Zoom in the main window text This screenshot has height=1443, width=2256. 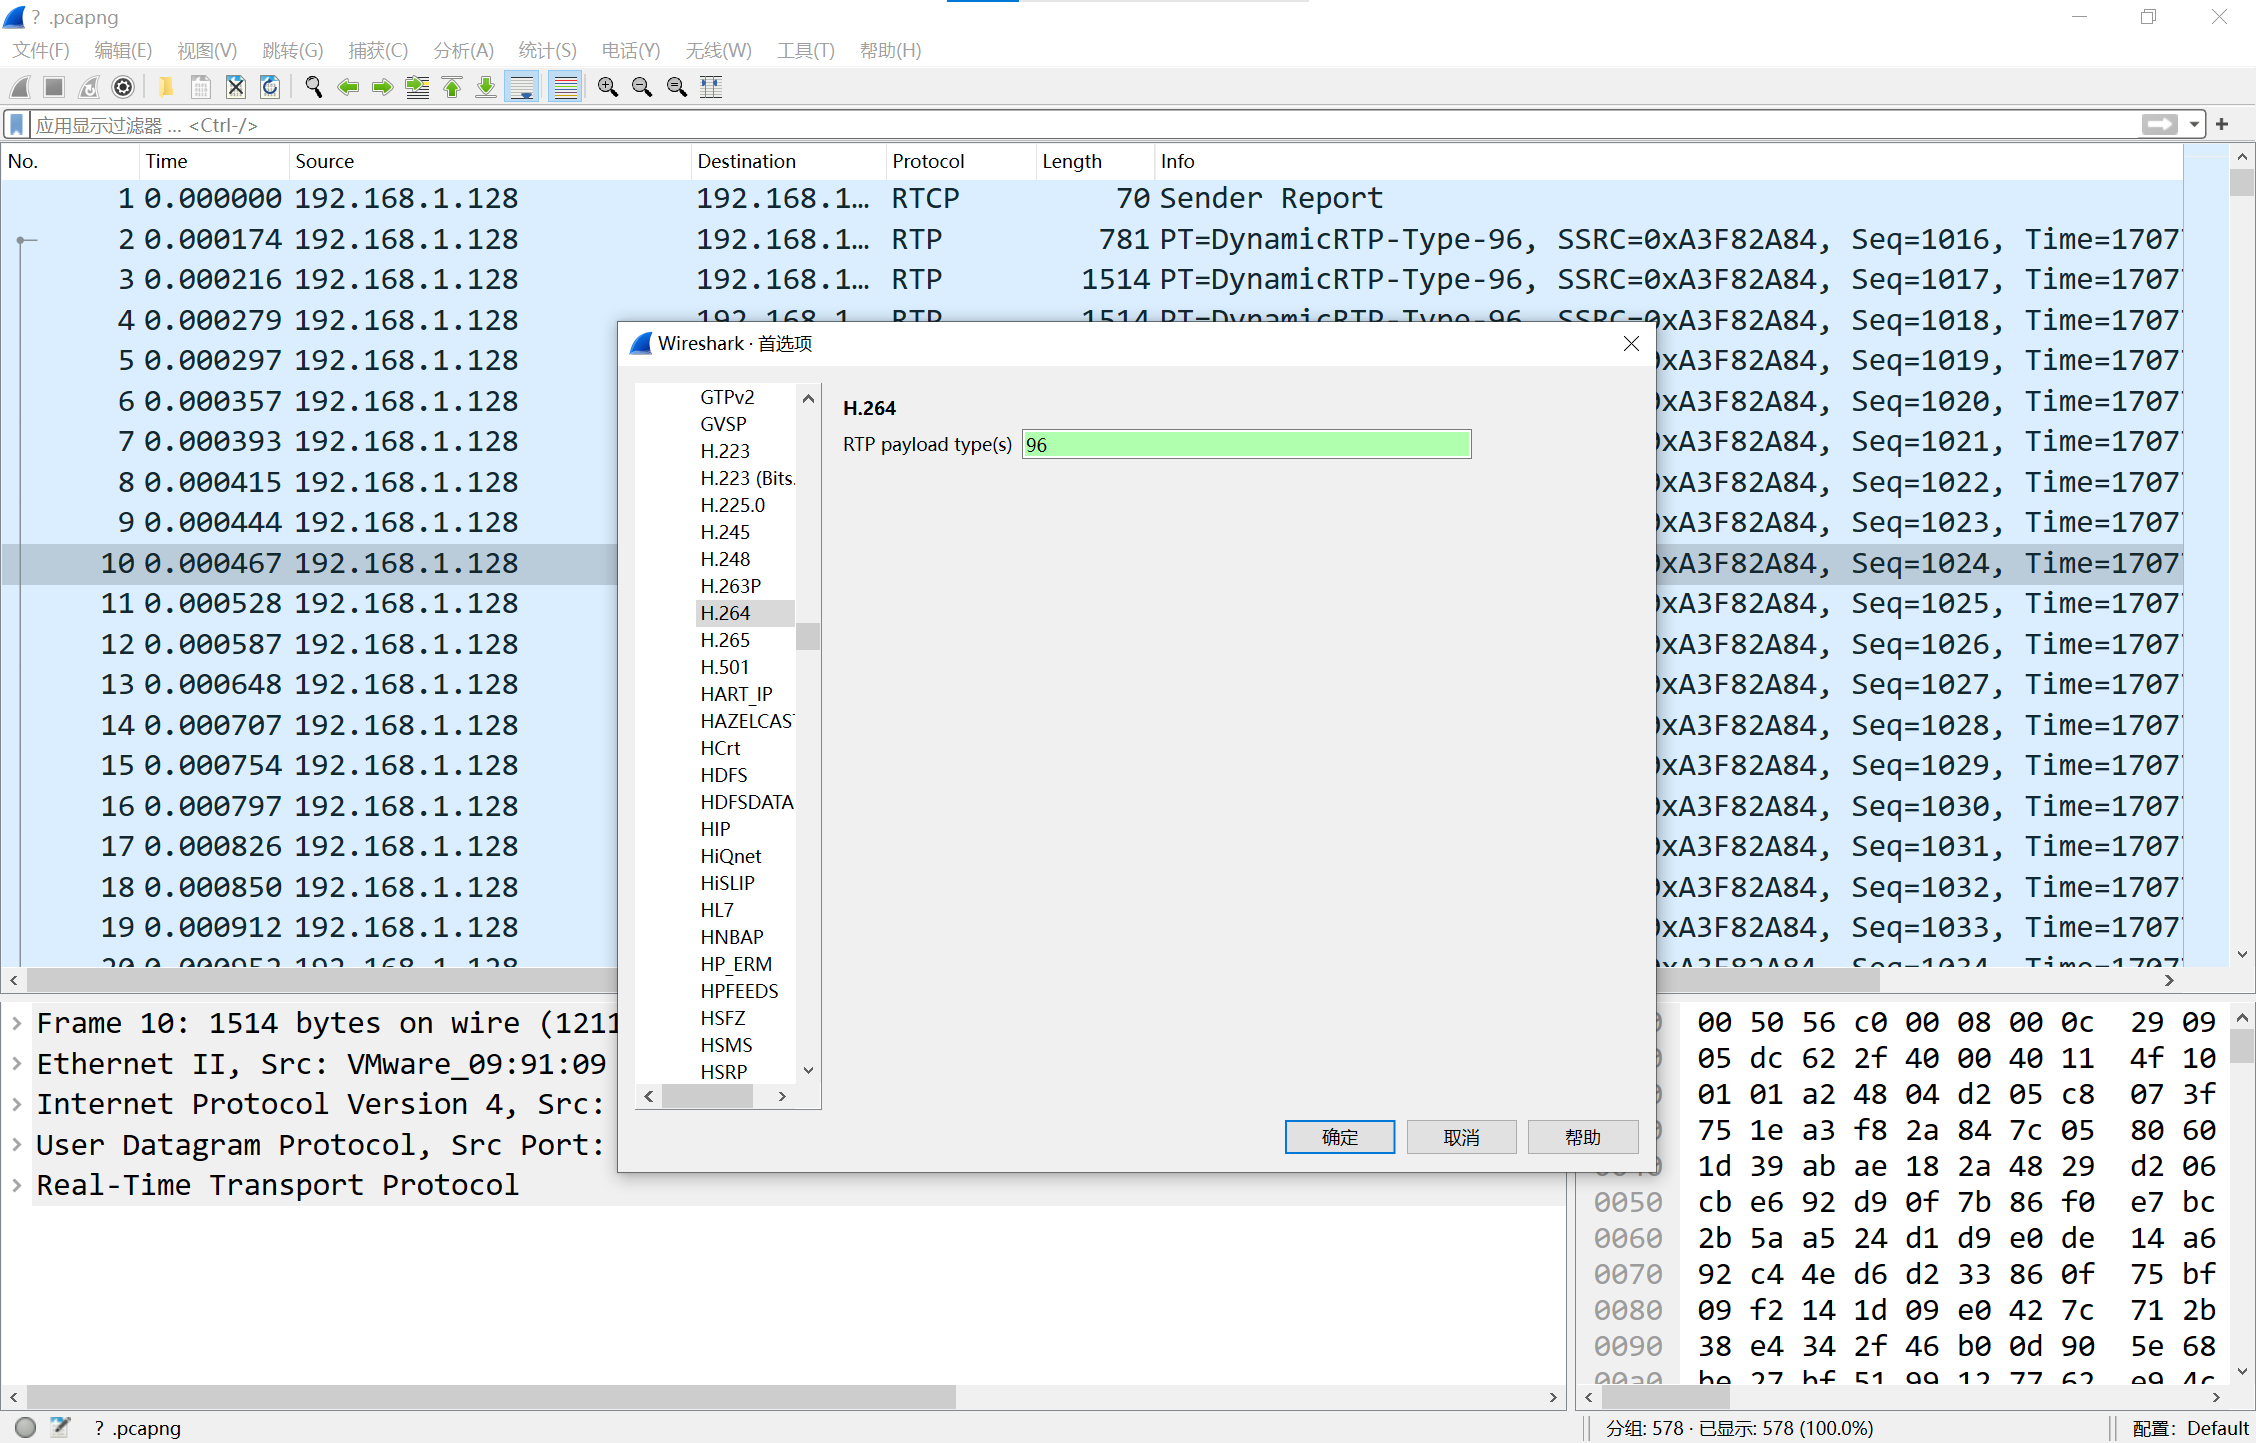point(607,87)
